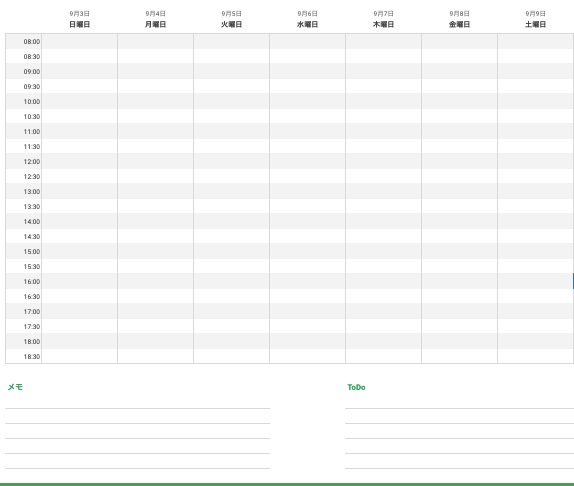574x486 pixels.
Task: Click the ToDo section heading
Action: 356,387
